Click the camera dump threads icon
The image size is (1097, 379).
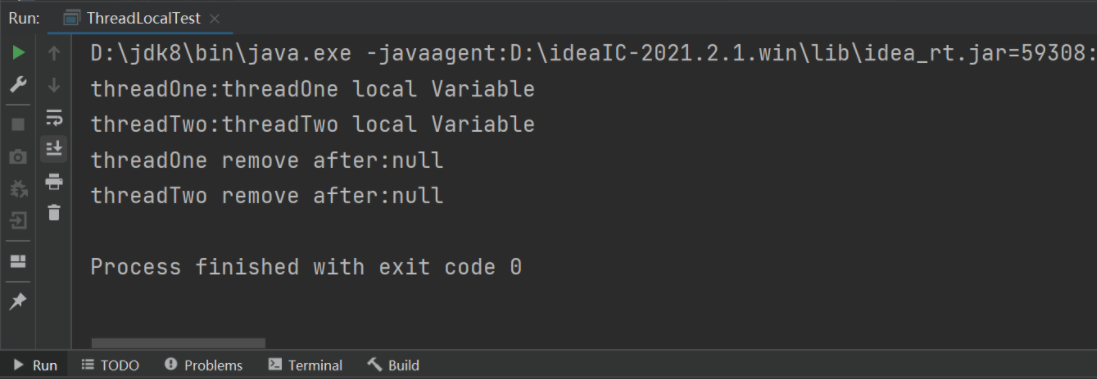pyautogui.click(x=18, y=157)
